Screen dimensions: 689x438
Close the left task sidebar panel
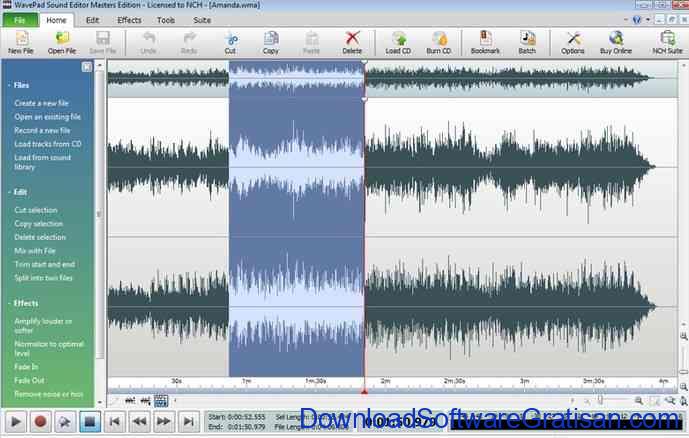(87, 66)
